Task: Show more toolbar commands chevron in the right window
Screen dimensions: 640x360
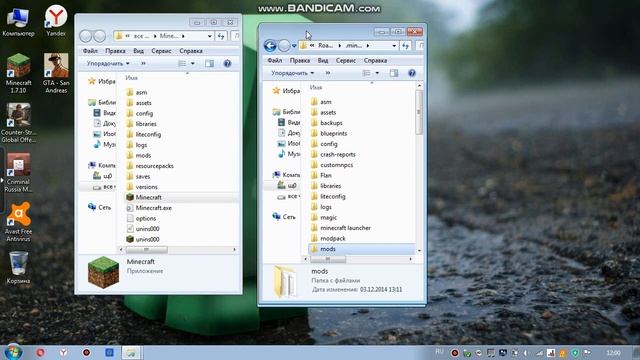Action: 328,73
